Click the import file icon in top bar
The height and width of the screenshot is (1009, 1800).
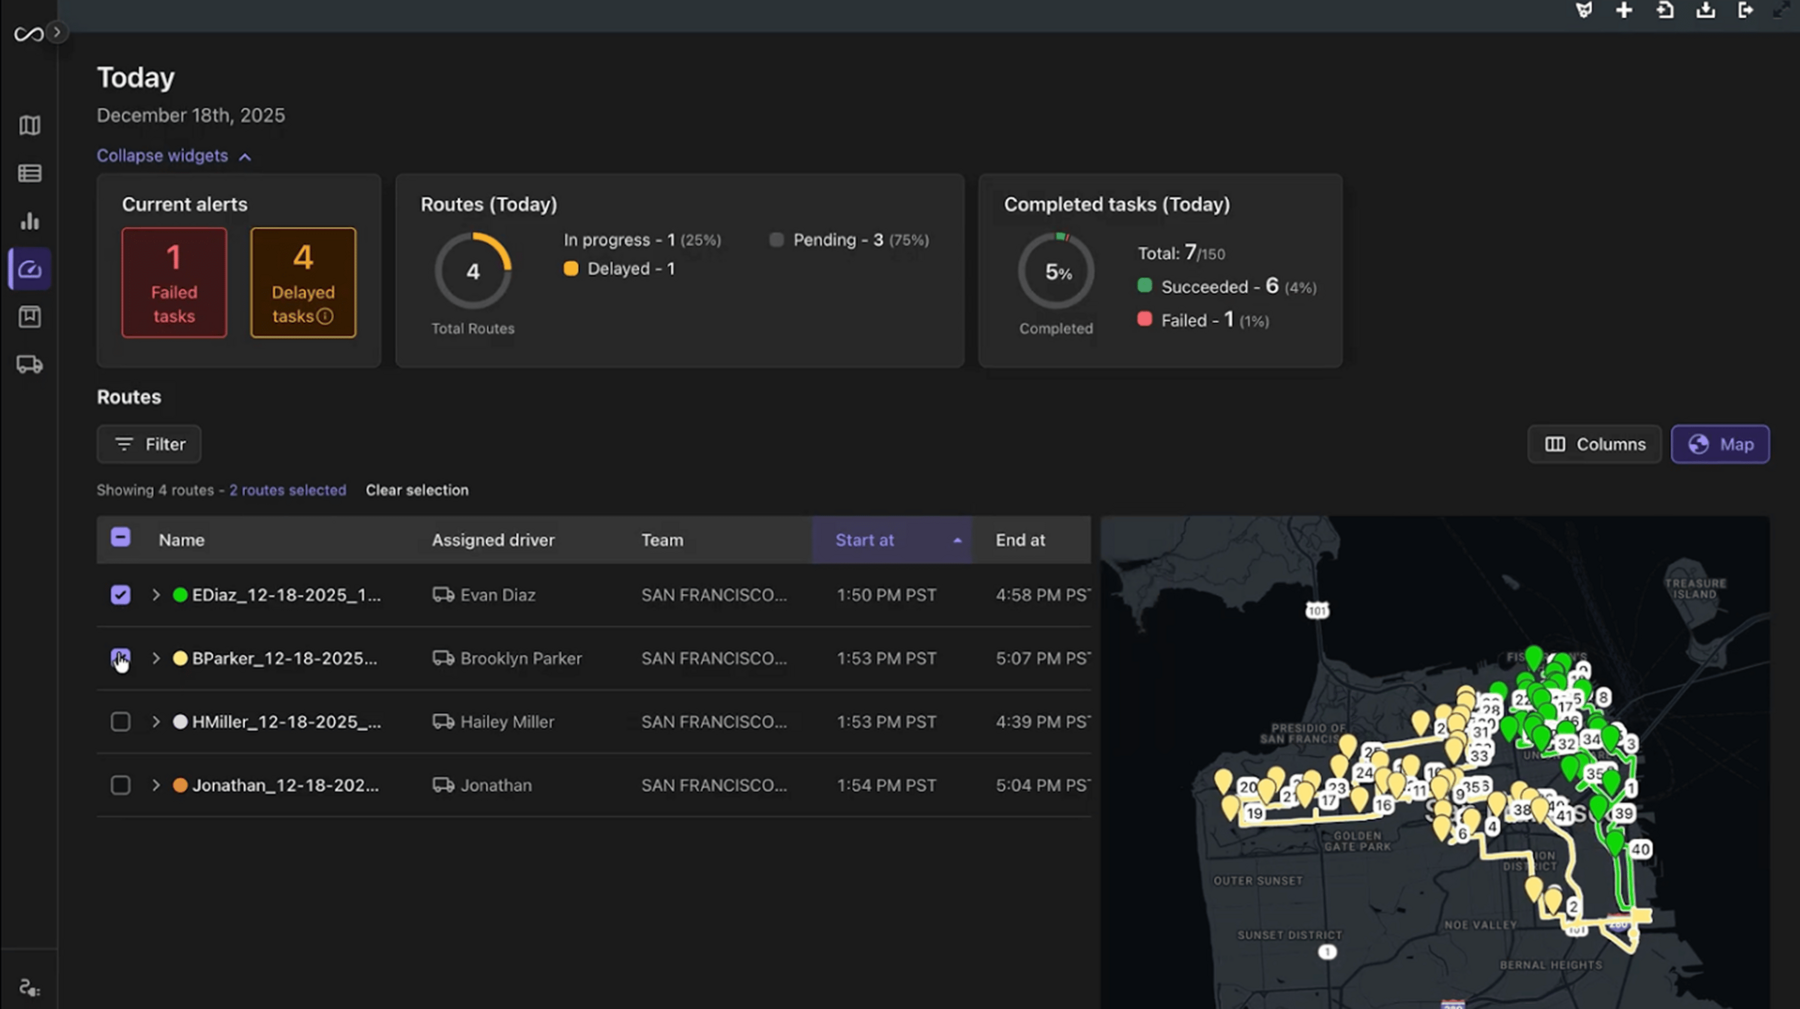pyautogui.click(x=1665, y=10)
